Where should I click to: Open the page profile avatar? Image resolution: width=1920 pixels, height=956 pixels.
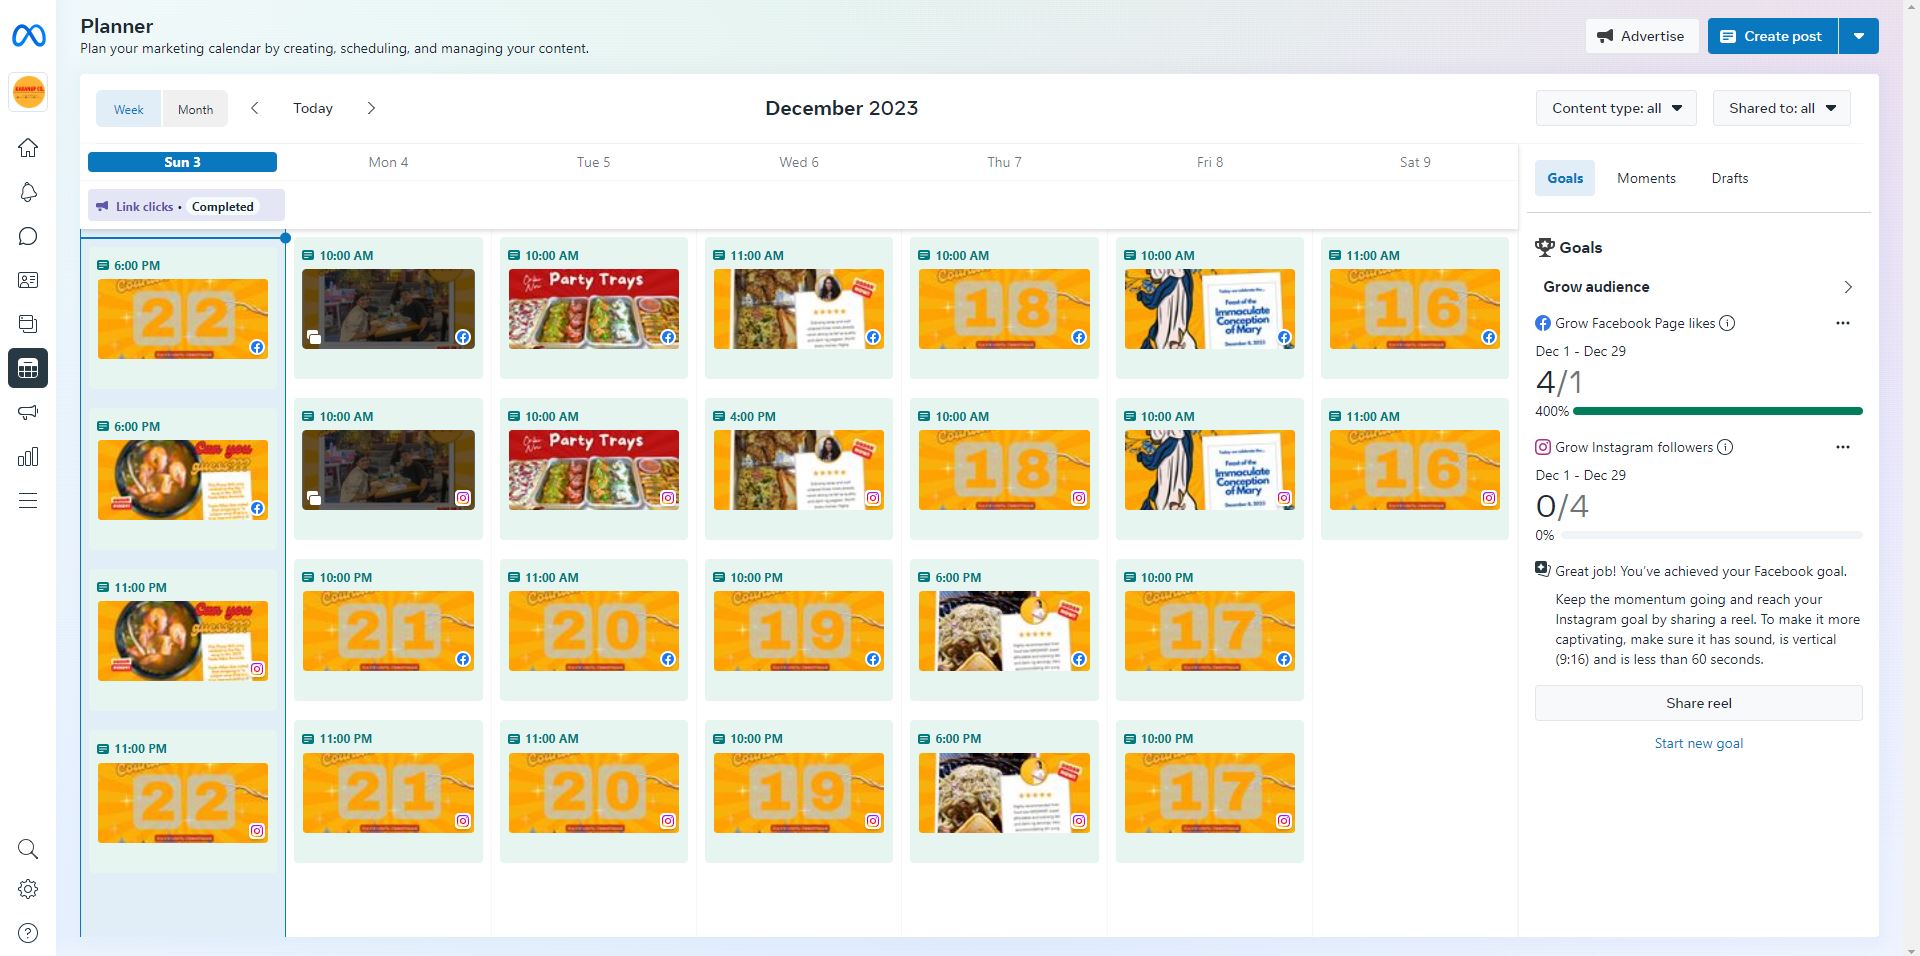click(28, 92)
